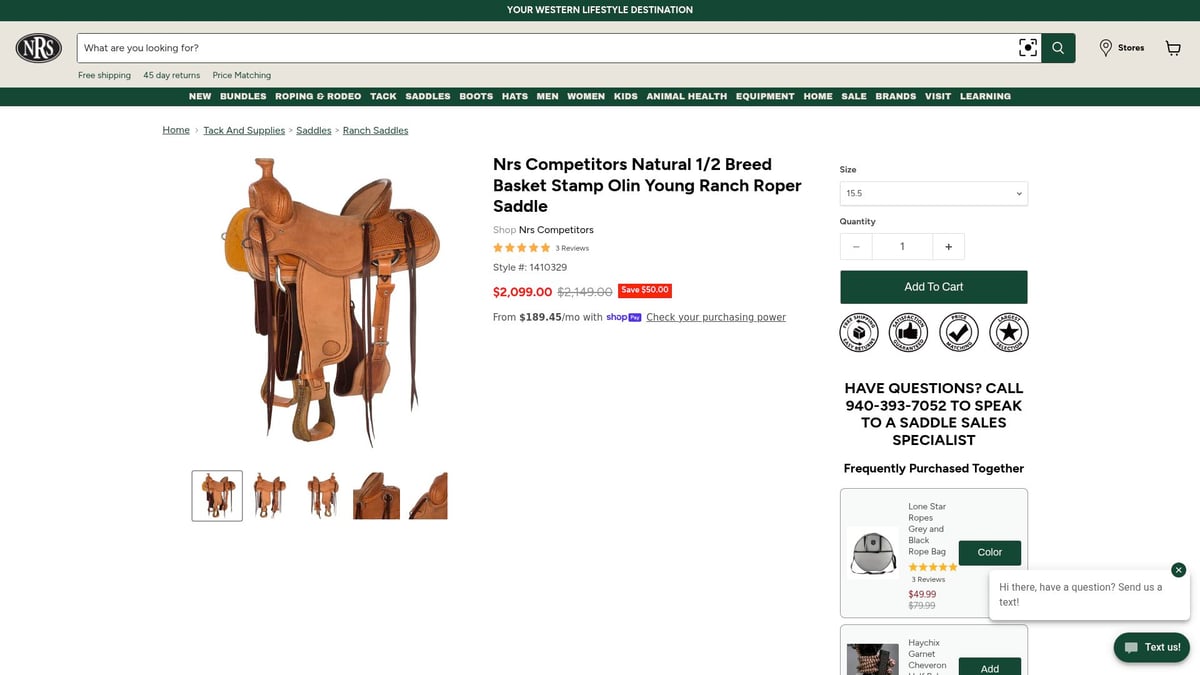This screenshot has height=675, width=1200.
Task: Follow the Ranch Saddles breadcrumb link
Action: point(375,130)
